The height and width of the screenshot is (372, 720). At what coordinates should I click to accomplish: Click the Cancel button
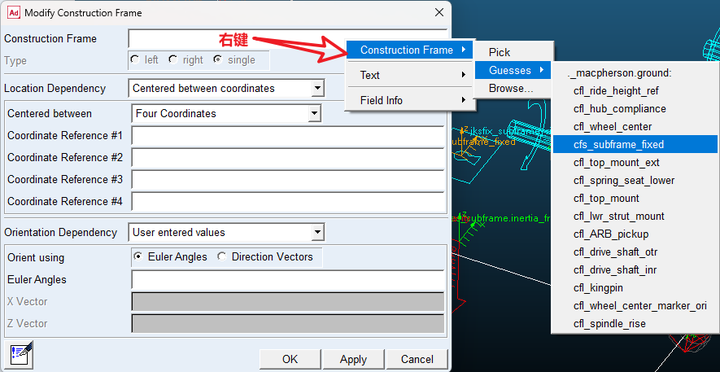tap(417, 359)
